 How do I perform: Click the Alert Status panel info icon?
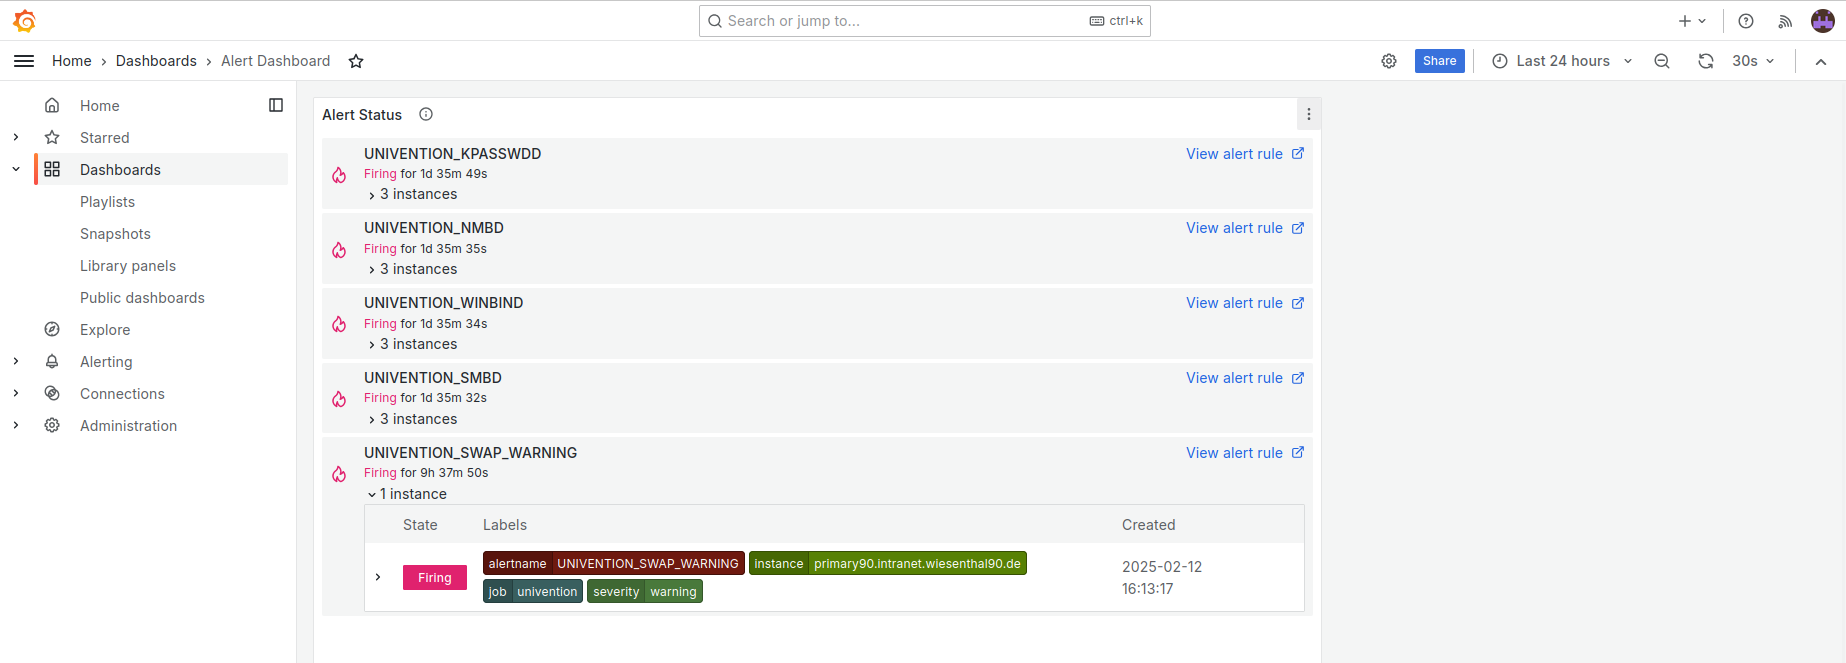click(x=426, y=114)
